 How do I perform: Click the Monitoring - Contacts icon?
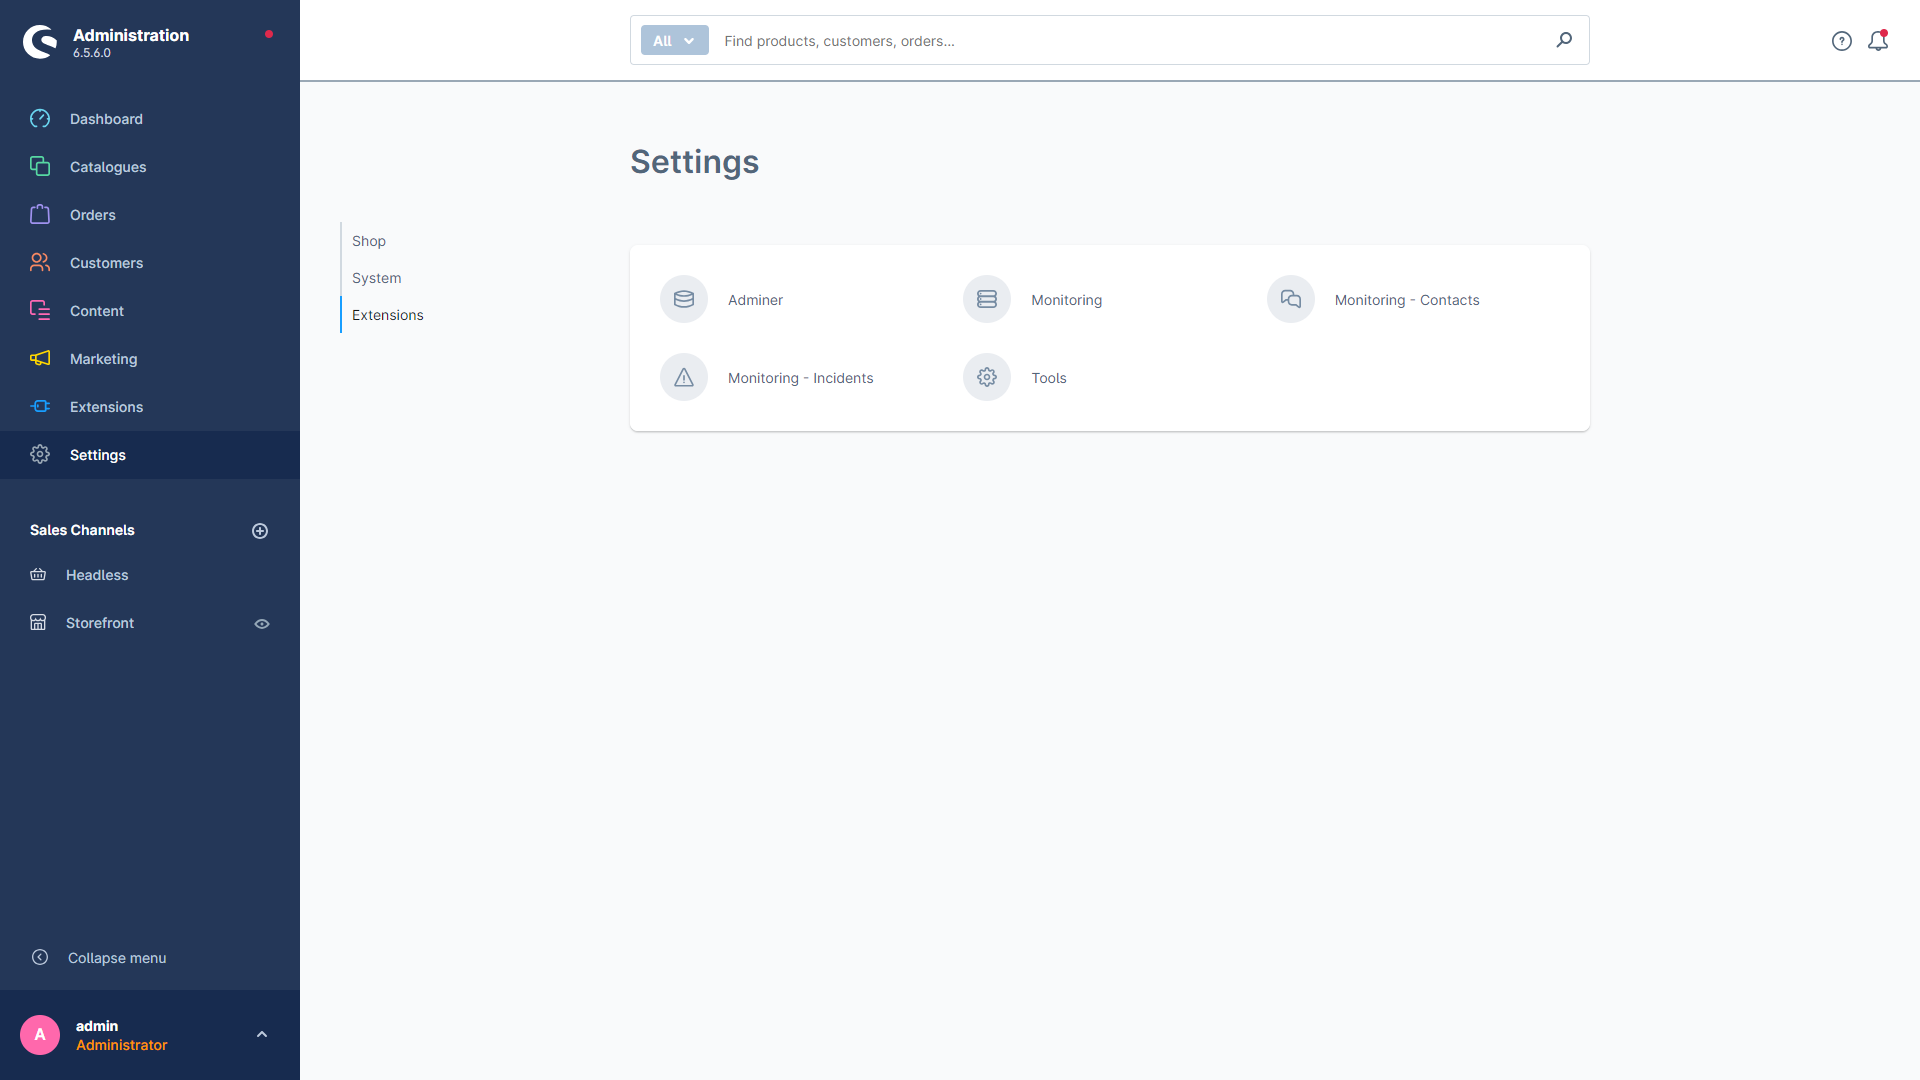(x=1290, y=298)
